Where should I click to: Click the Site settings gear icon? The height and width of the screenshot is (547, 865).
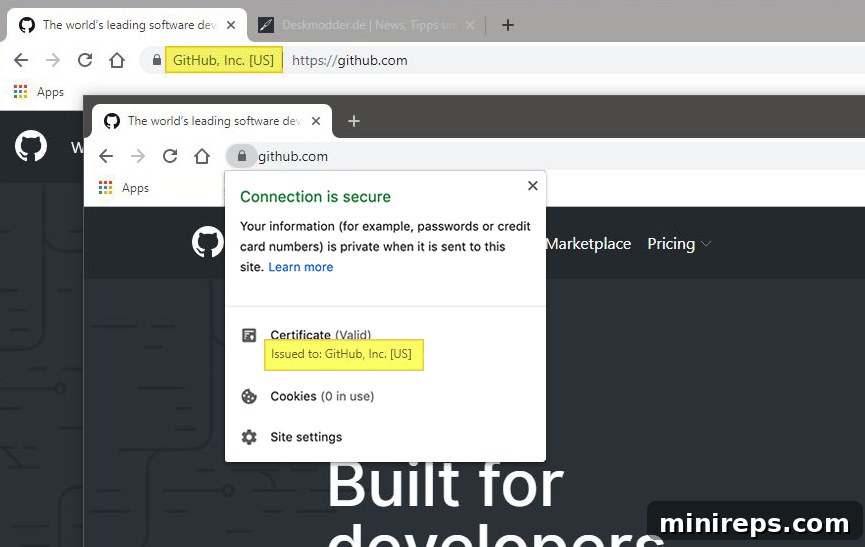[x=249, y=437]
